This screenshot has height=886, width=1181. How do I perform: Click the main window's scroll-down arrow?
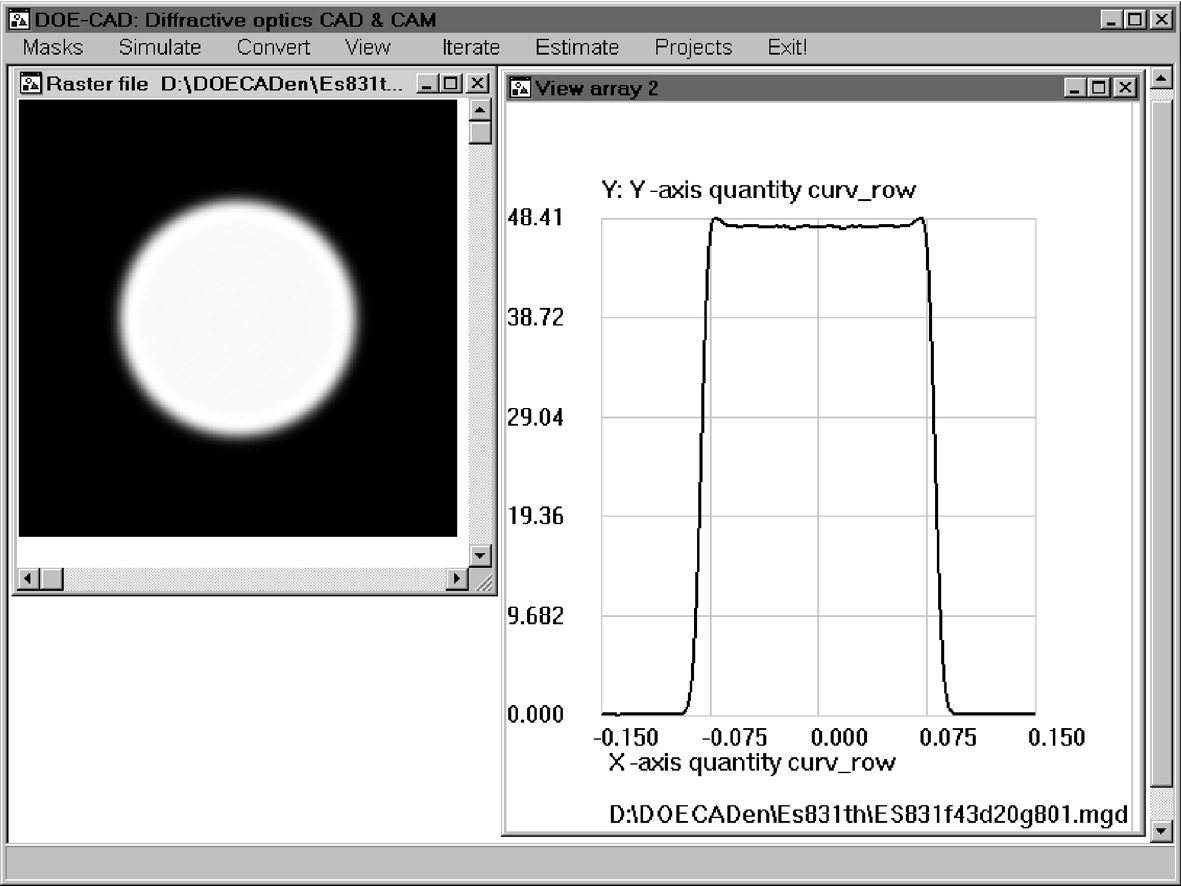click(1160, 829)
